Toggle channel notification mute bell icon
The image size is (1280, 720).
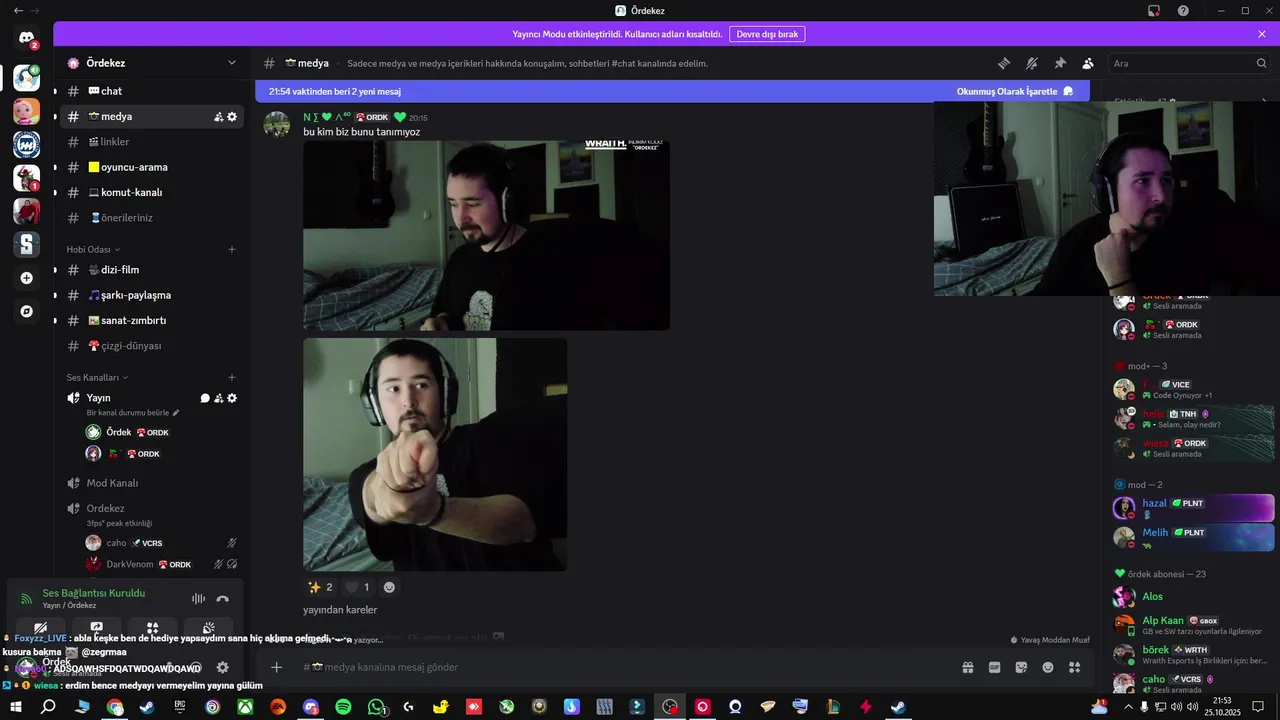tap(1032, 63)
